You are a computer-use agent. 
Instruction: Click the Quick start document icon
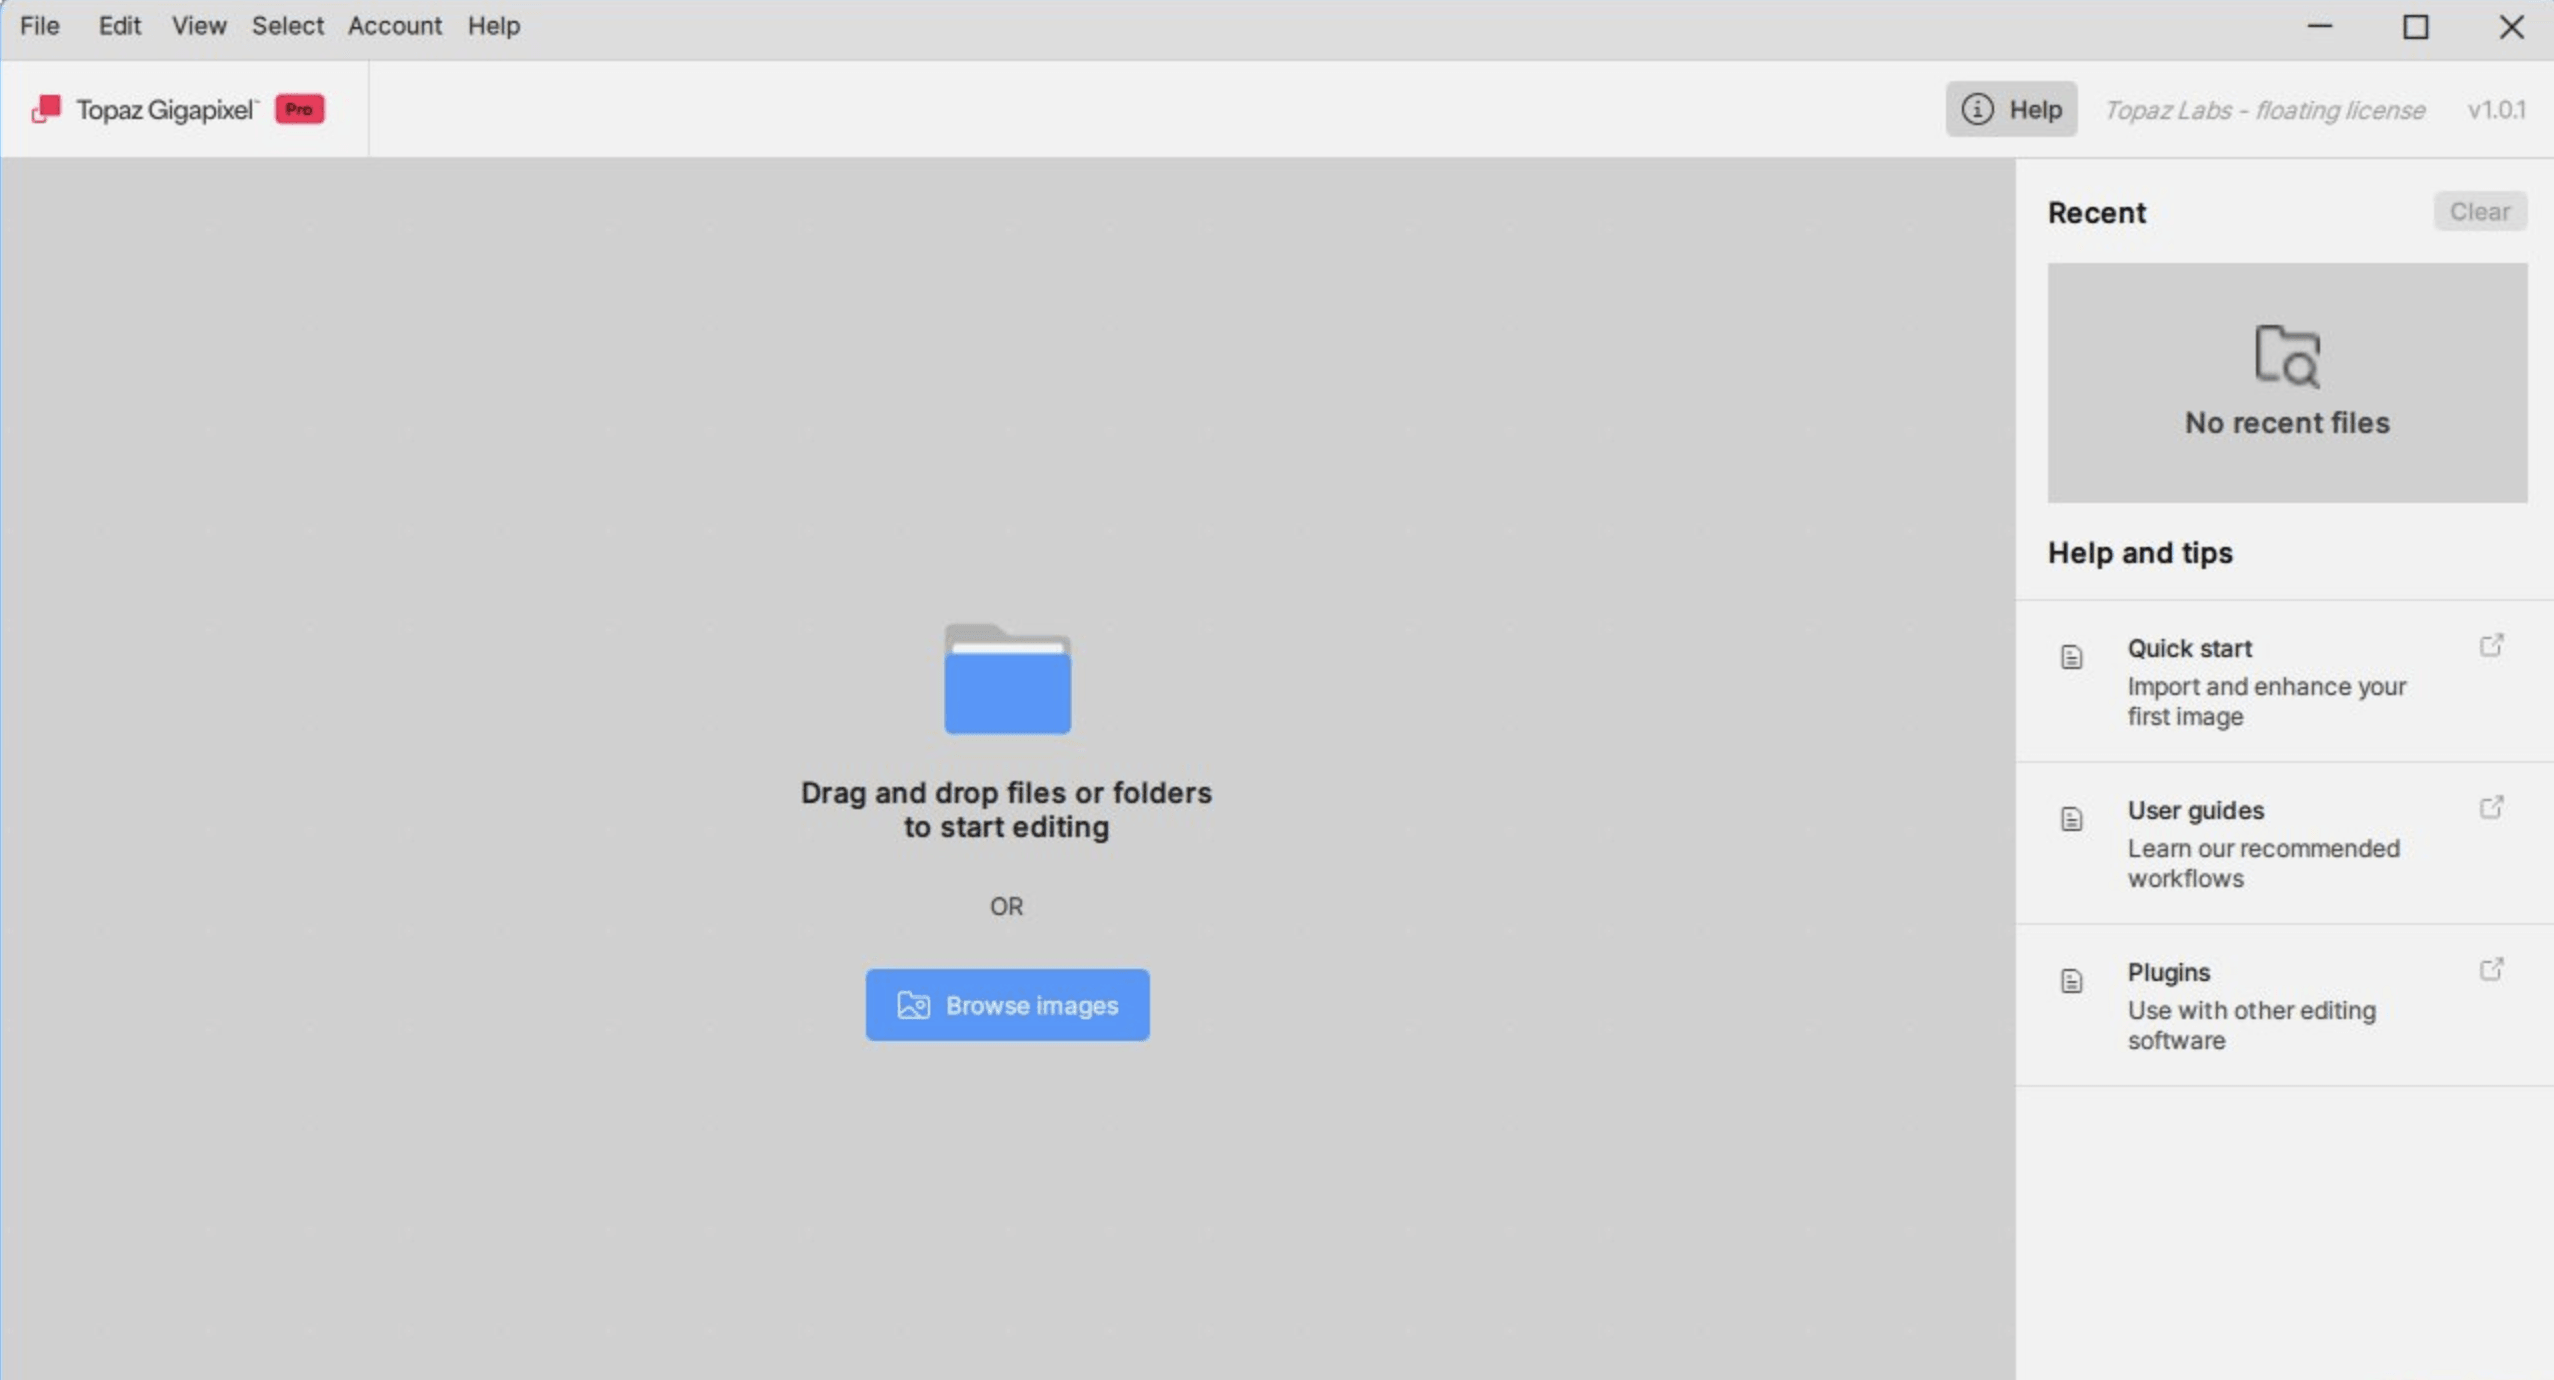coord(2071,657)
